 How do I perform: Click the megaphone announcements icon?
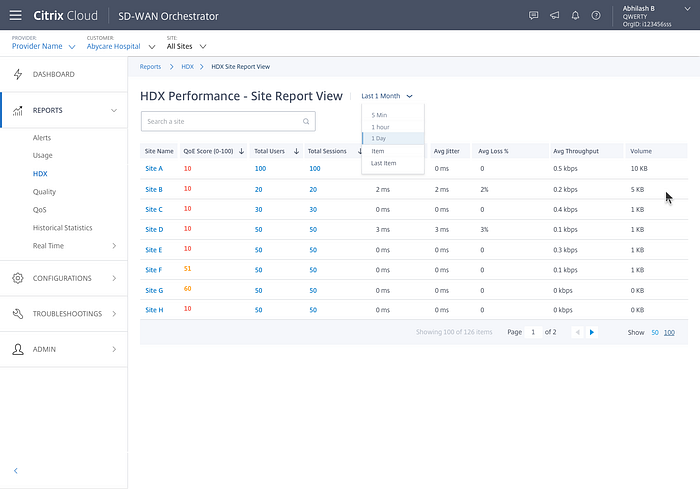click(x=554, y=15)
